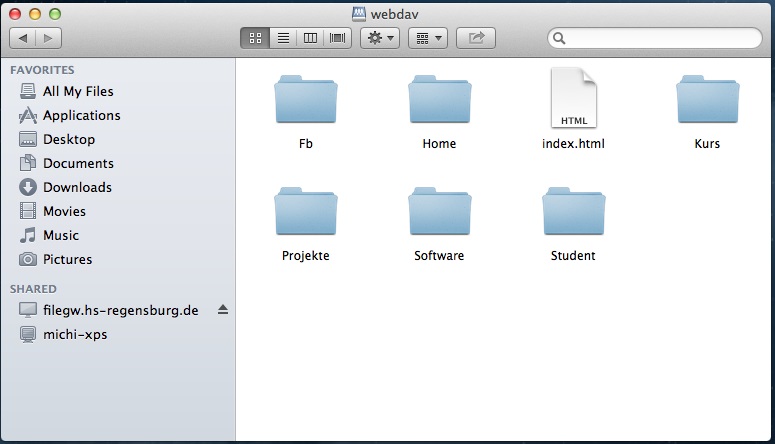Select Music in the sidebar
Viewport: 775px width, 444px height.
click(x=49, y=235)
